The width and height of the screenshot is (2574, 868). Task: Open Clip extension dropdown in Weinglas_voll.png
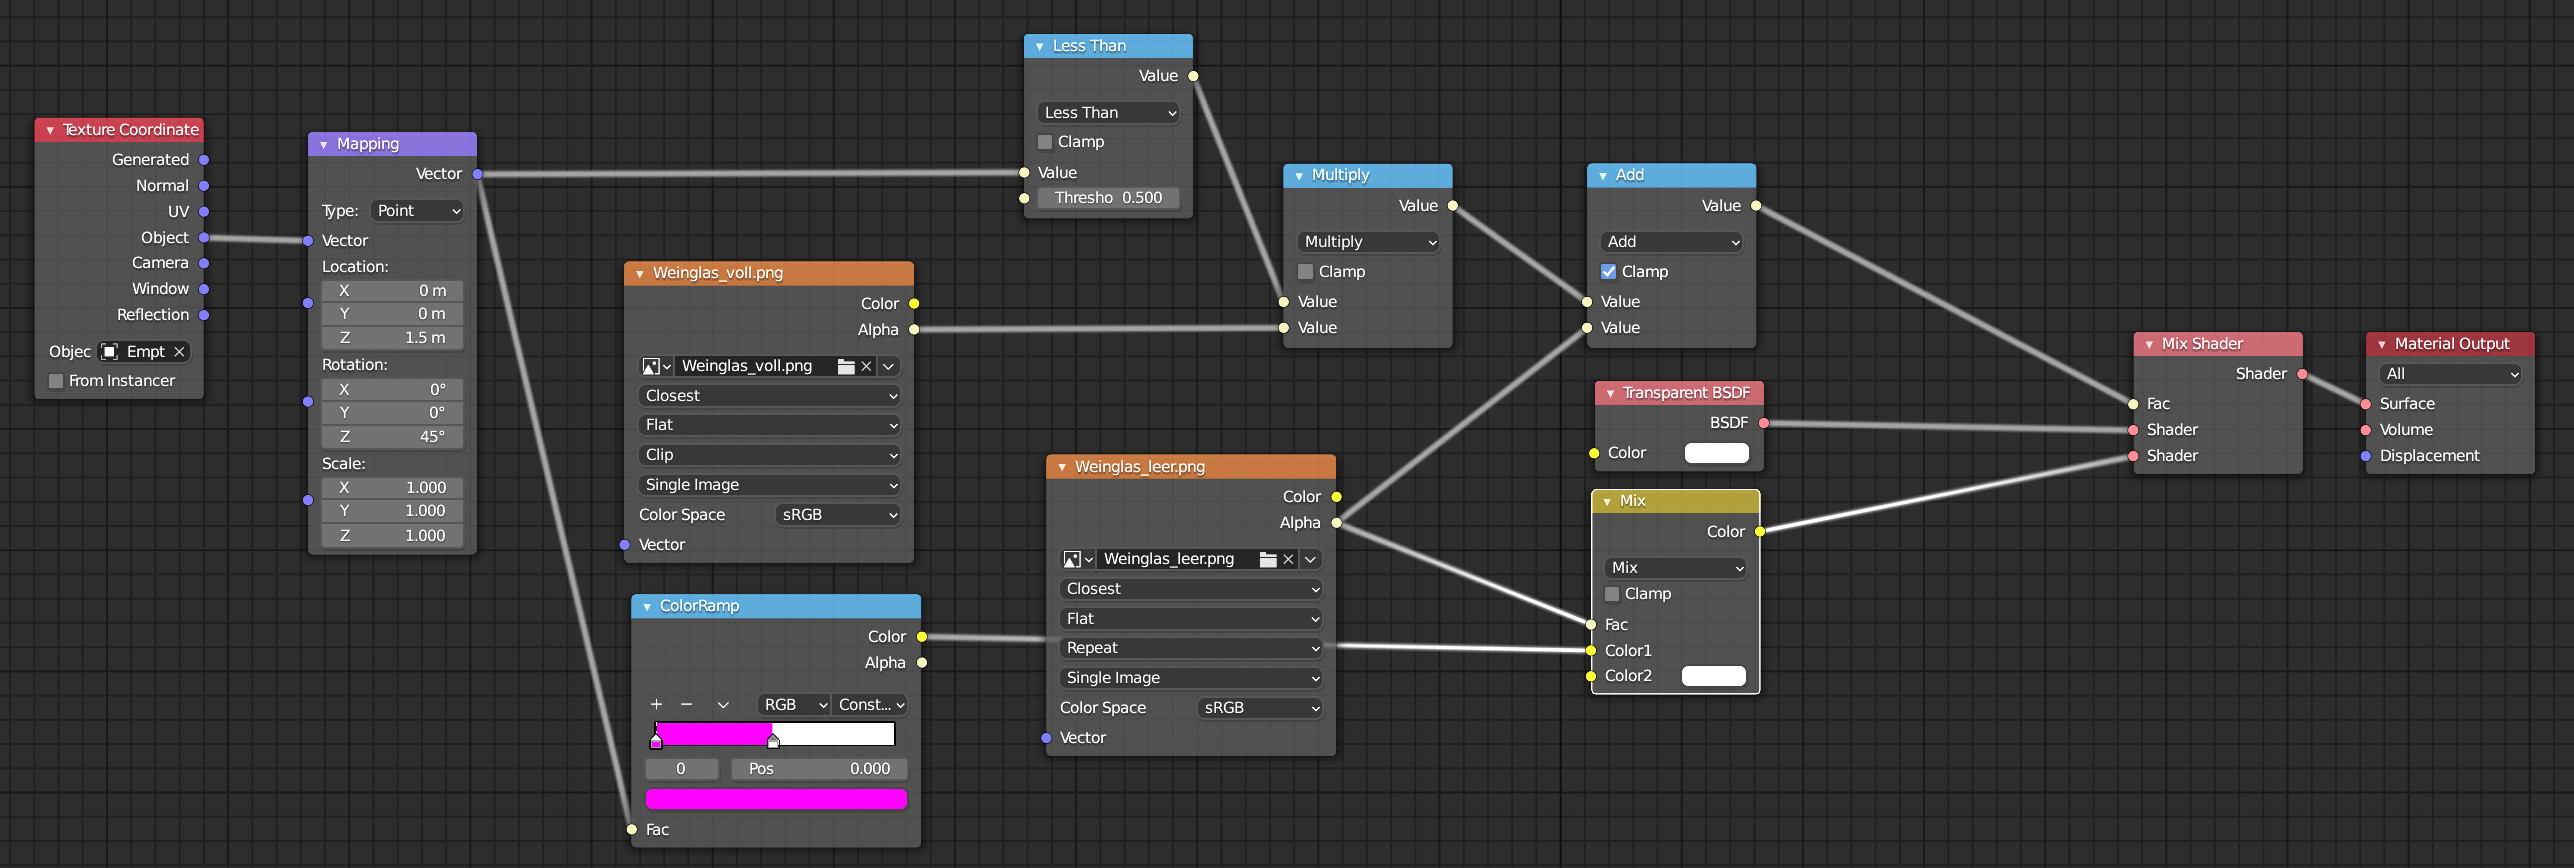[769, 455]
